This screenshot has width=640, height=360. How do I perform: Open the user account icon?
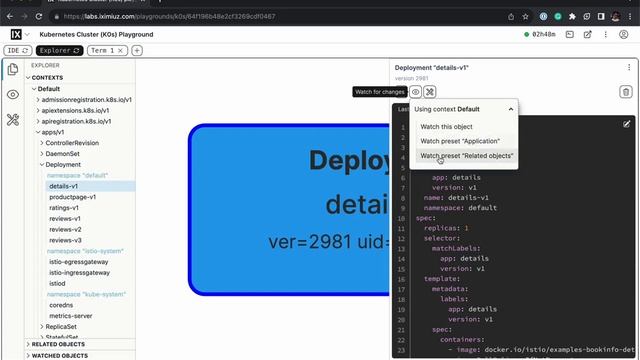(x=624, y=35)
